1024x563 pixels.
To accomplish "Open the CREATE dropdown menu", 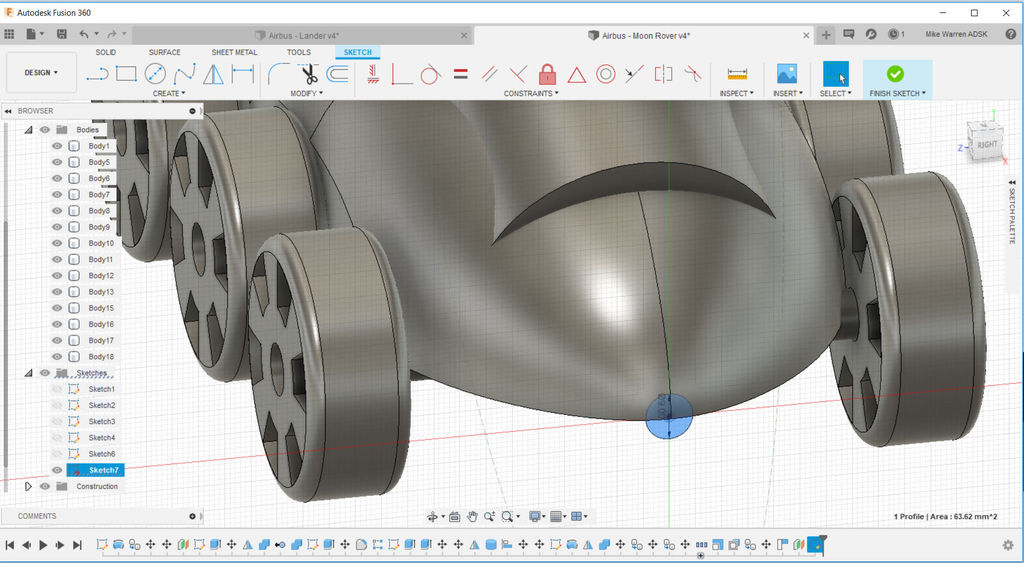I will 169,93.
